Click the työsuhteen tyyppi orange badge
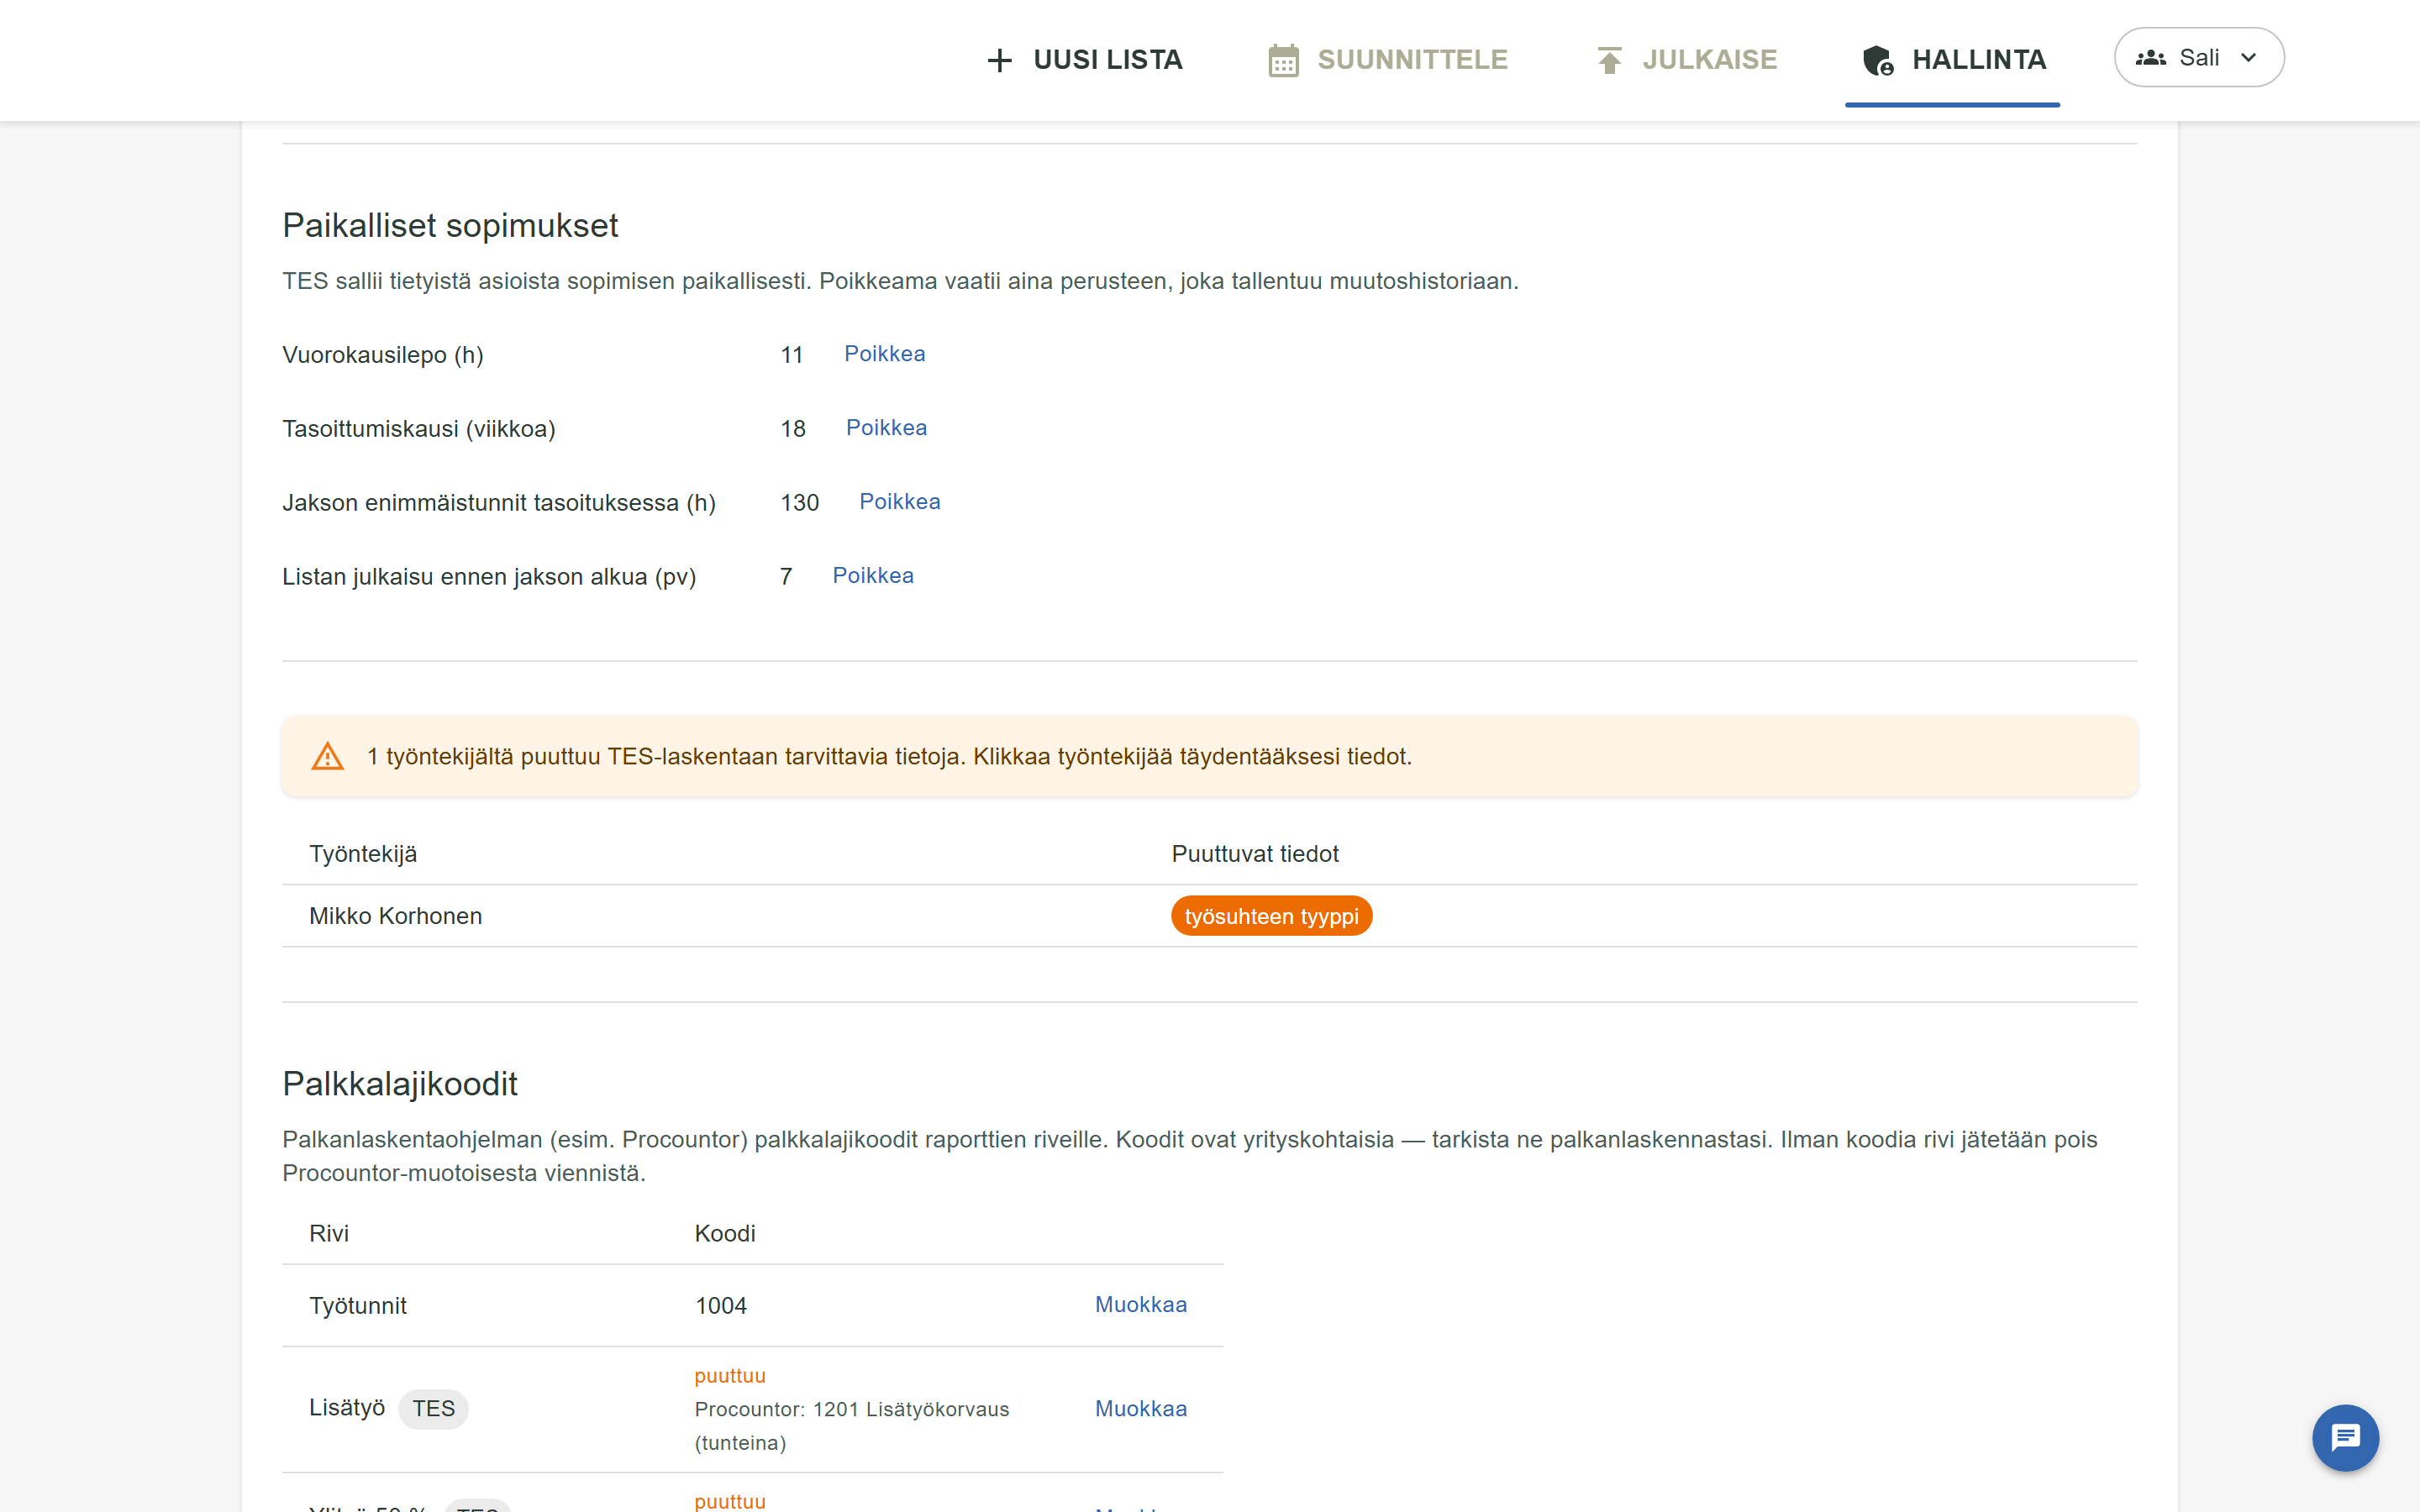This screenshot has width=2420, height=1512. 1271,916
